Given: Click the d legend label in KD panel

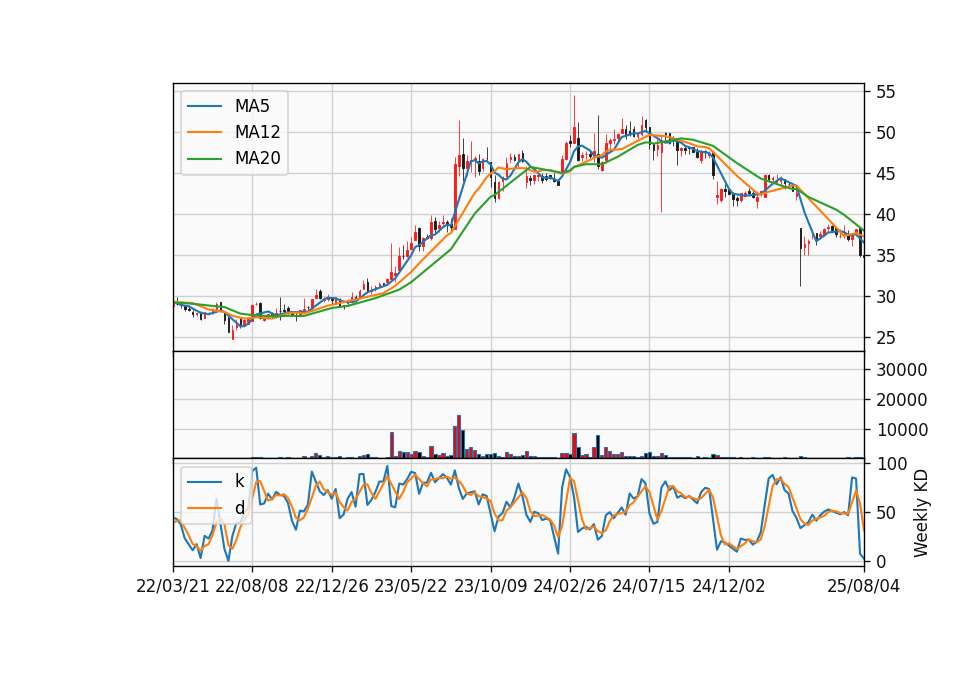Looking at the screenshot, I should coord(239,508).
